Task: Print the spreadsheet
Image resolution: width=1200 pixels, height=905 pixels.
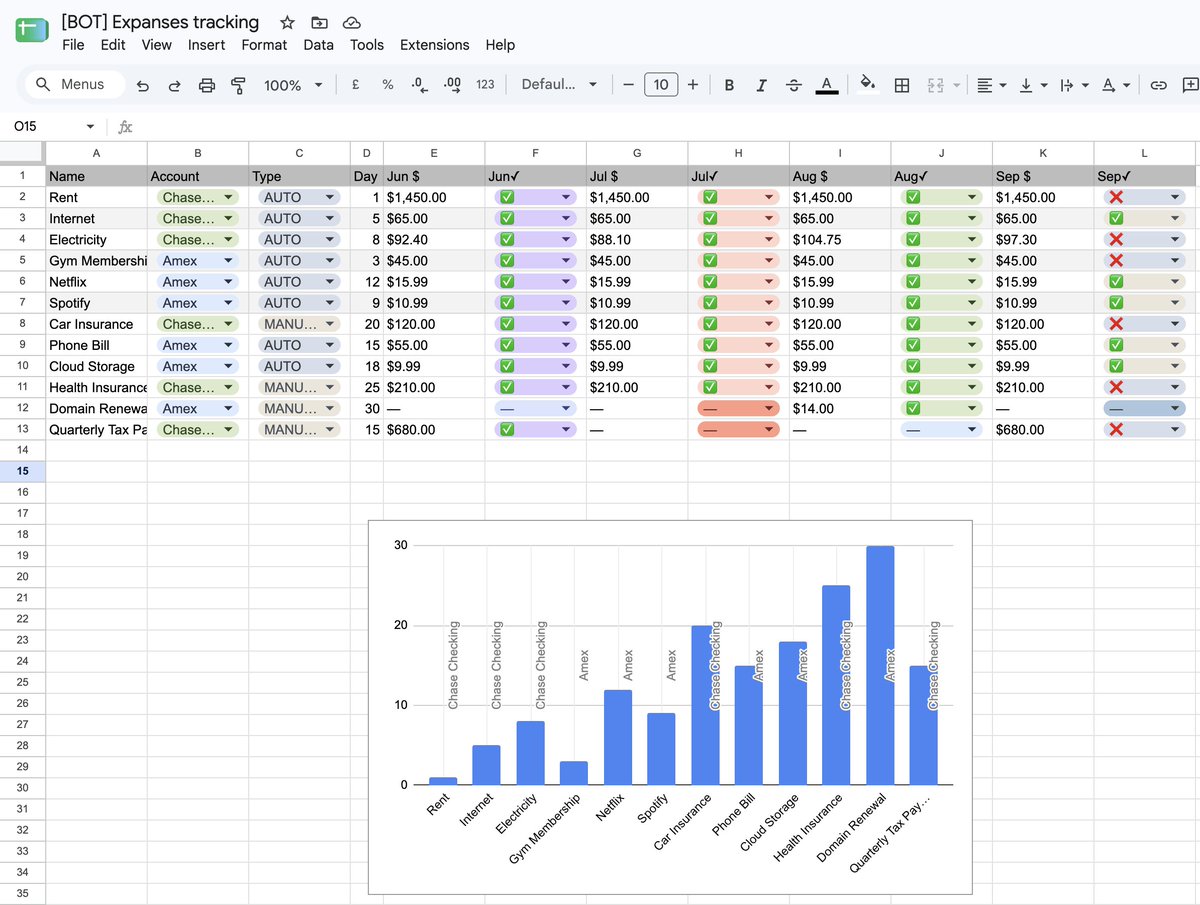Action: click(207, 85)
